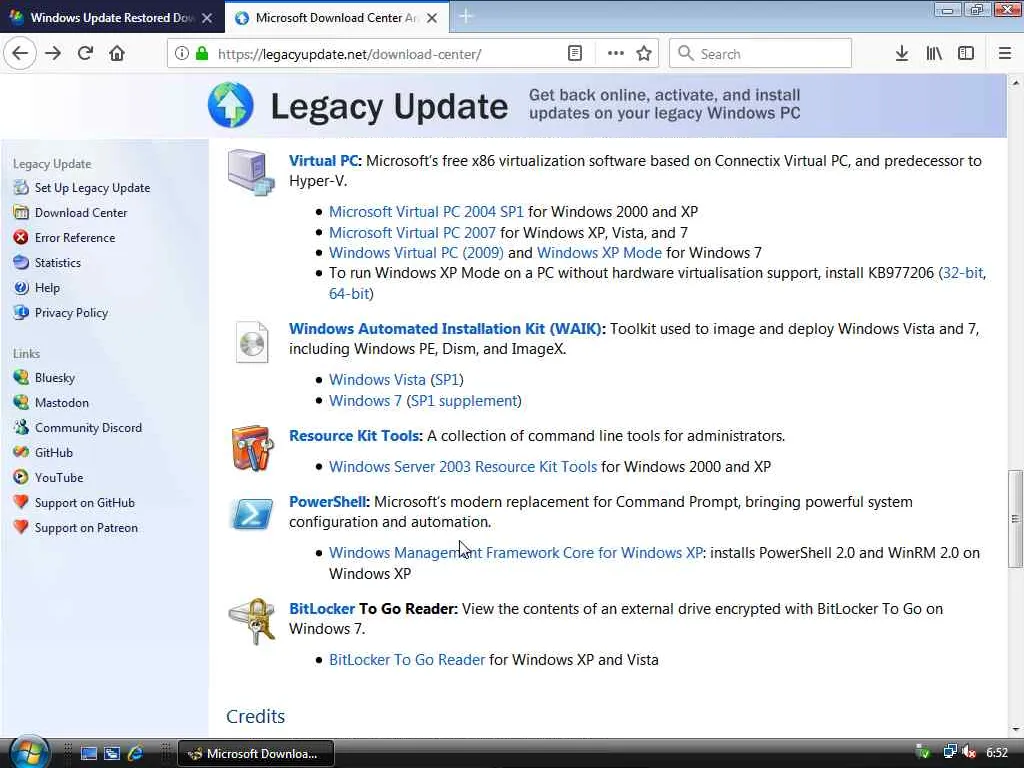The height and width of the screenshot is (768, 1024).
Task: View the green padlock connection details
Action: click(x=202, y=54)
